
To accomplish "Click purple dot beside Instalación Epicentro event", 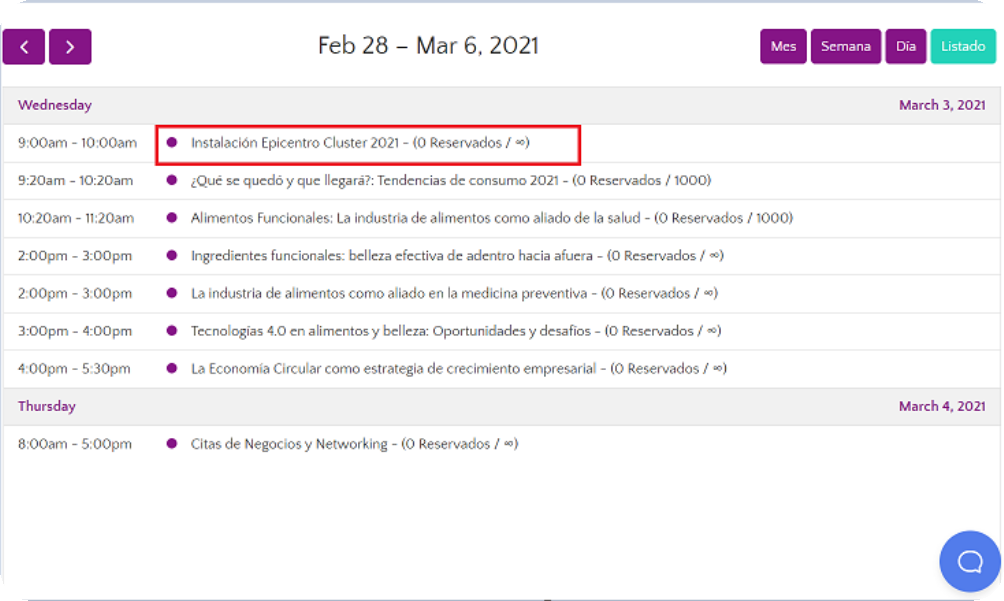I will coord(172,143).
